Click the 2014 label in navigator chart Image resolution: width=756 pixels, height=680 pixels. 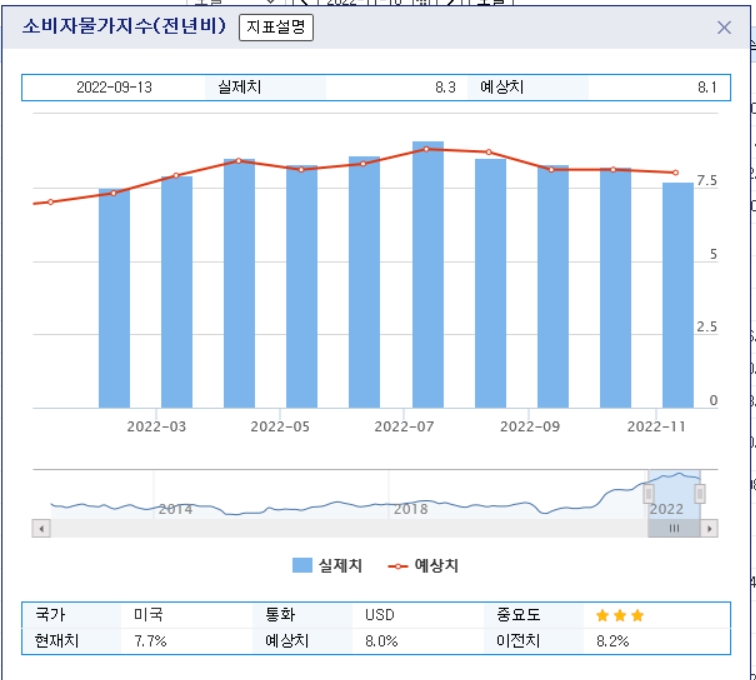[x=176, y=509]
